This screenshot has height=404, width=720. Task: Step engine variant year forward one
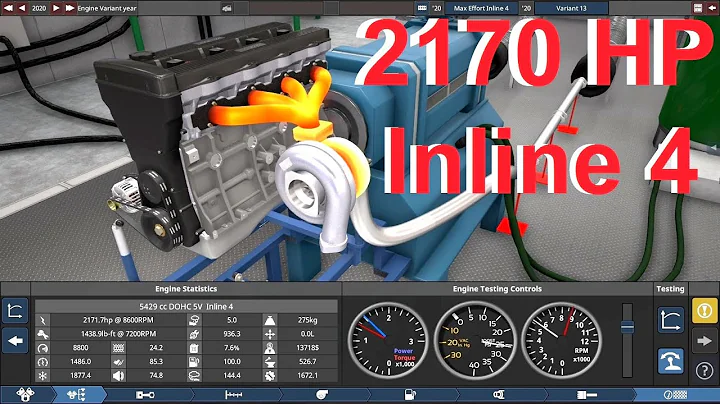coord(56,8)
